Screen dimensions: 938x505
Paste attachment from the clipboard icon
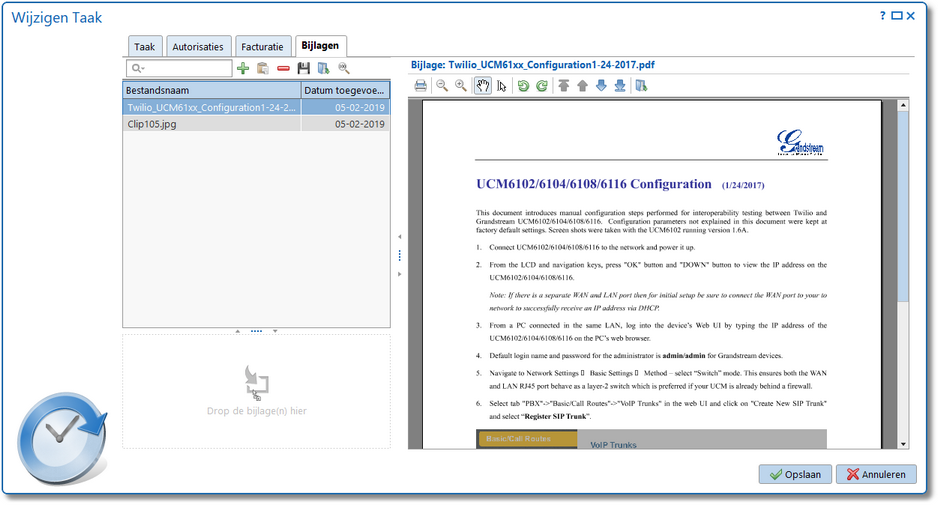click(263, 69)
